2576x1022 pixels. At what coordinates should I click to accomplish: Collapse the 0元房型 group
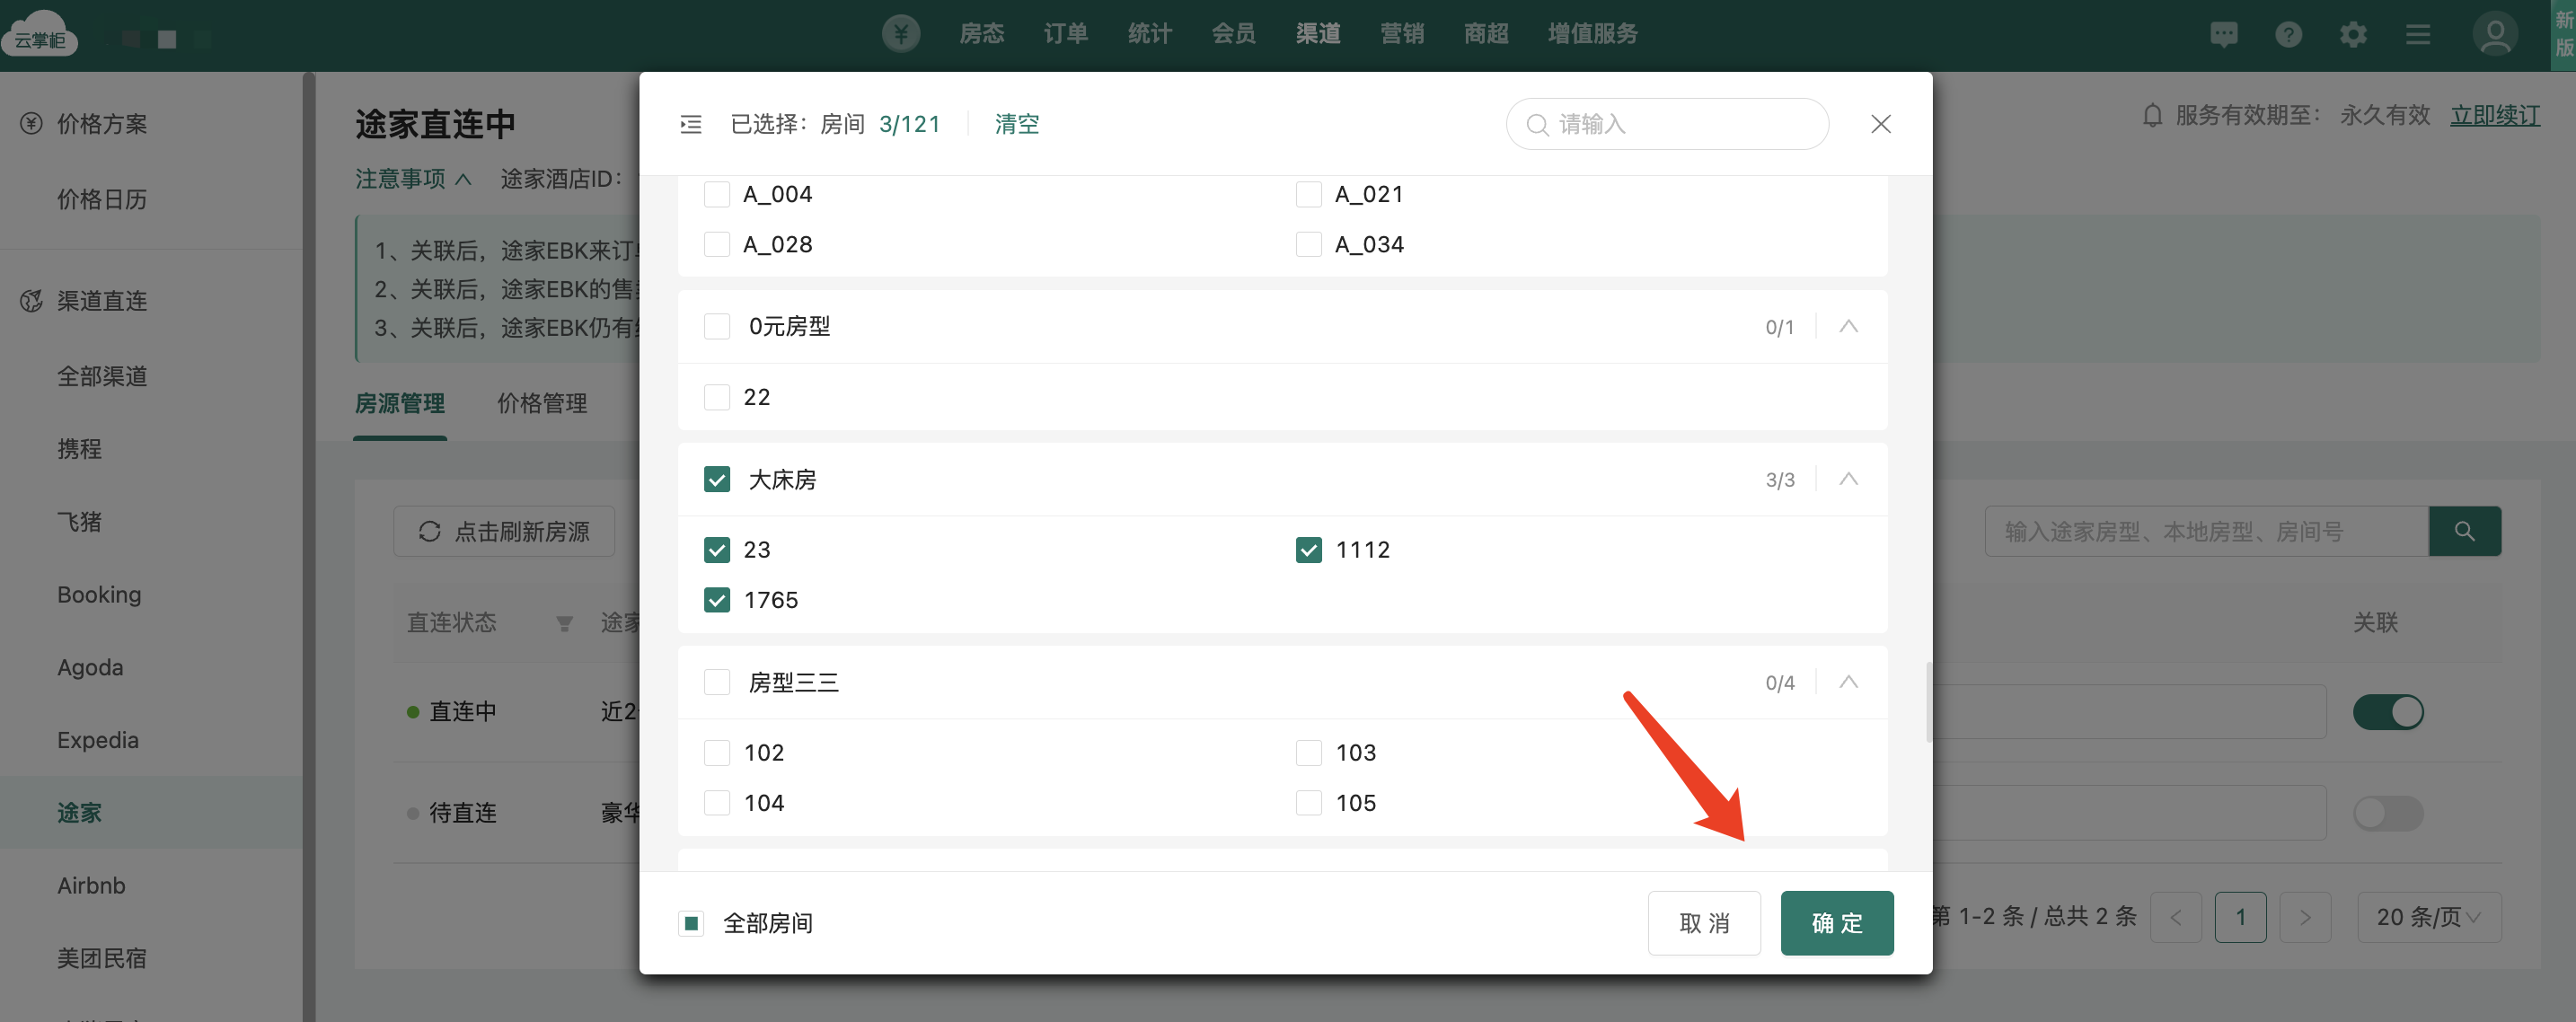point(1848,326)
